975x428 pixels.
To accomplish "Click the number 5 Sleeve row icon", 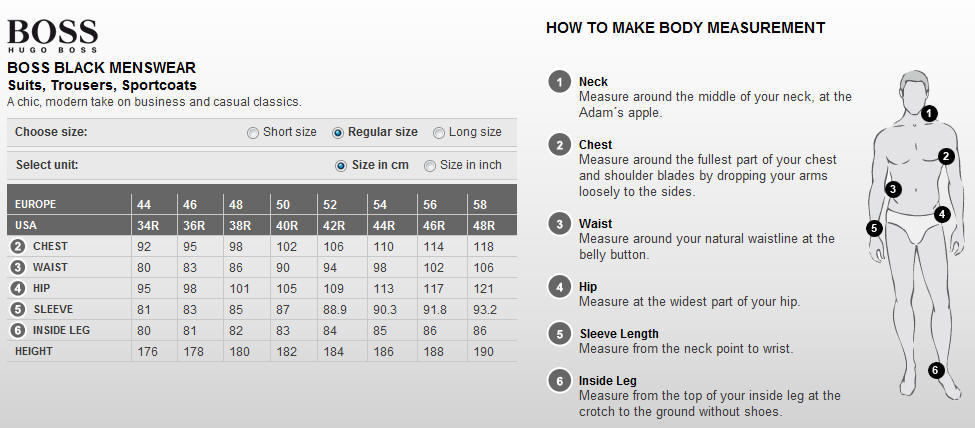I will [18, 309].
